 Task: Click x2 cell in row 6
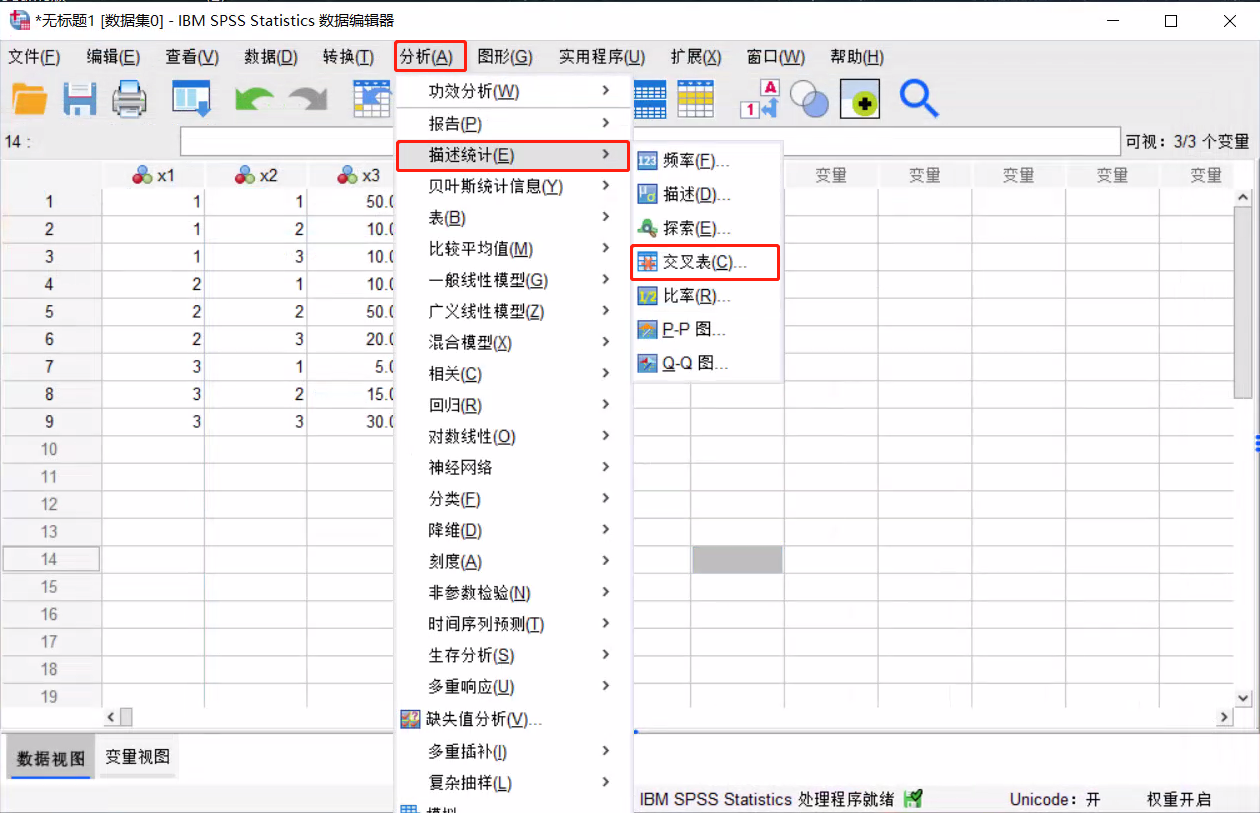click(256, 339)
